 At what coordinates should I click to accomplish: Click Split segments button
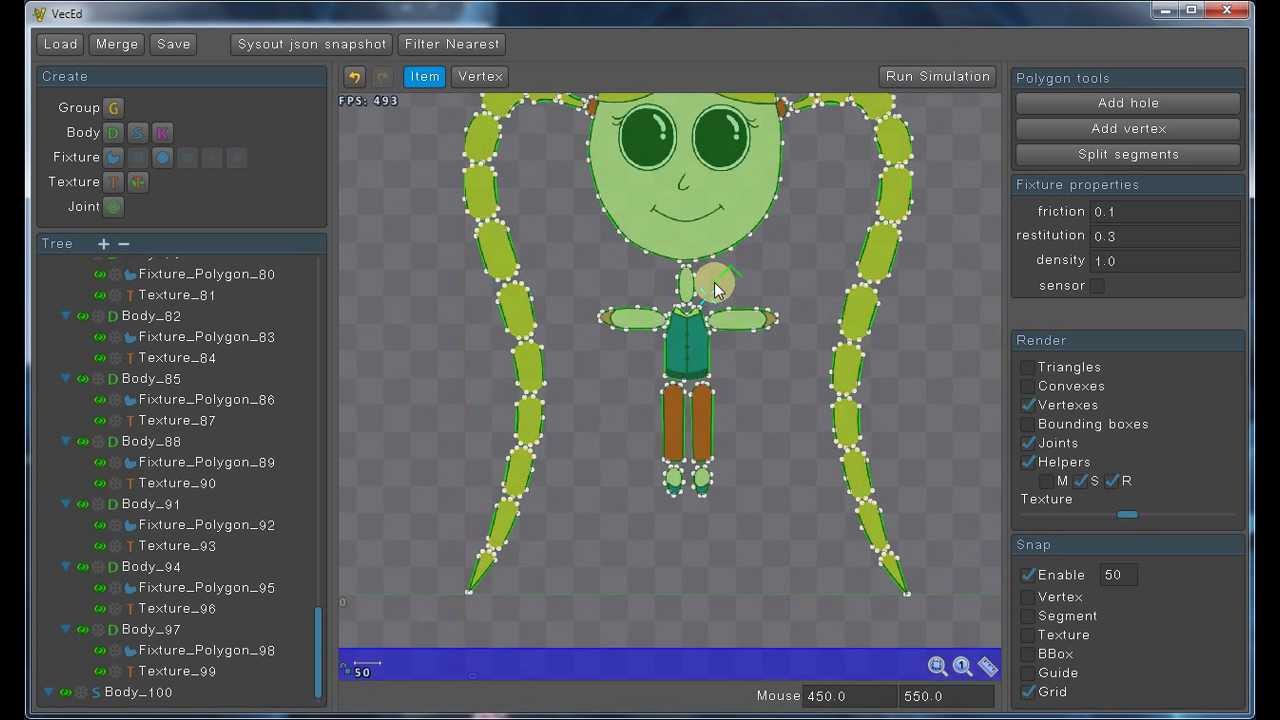[x=1128, y=155]
